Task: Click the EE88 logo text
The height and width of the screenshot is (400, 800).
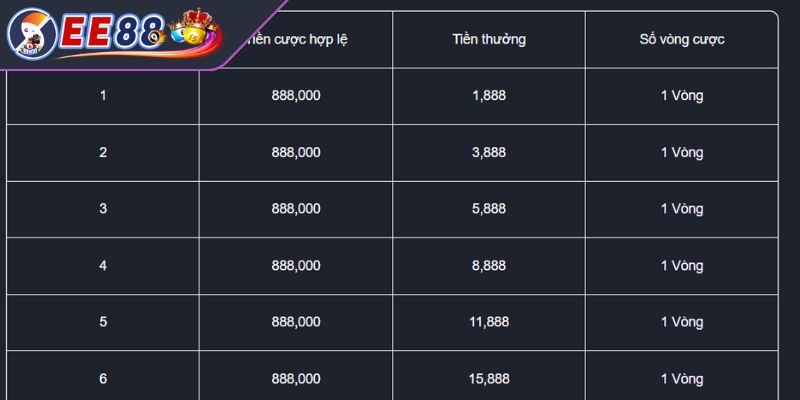Action: coord(112,34)
